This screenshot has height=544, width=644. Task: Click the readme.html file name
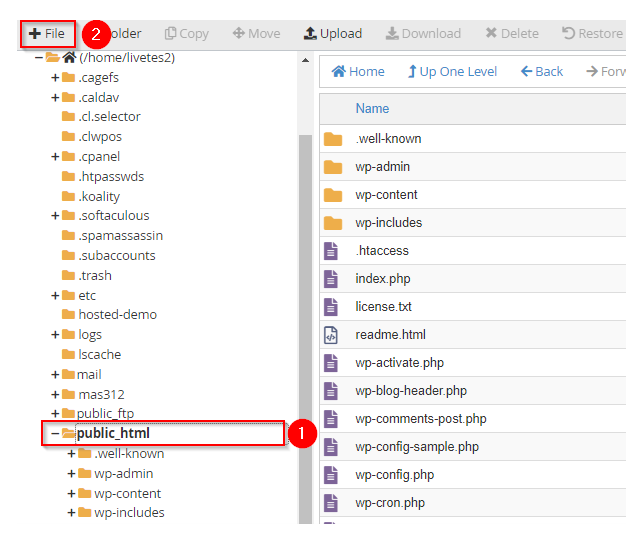[390, 335]
